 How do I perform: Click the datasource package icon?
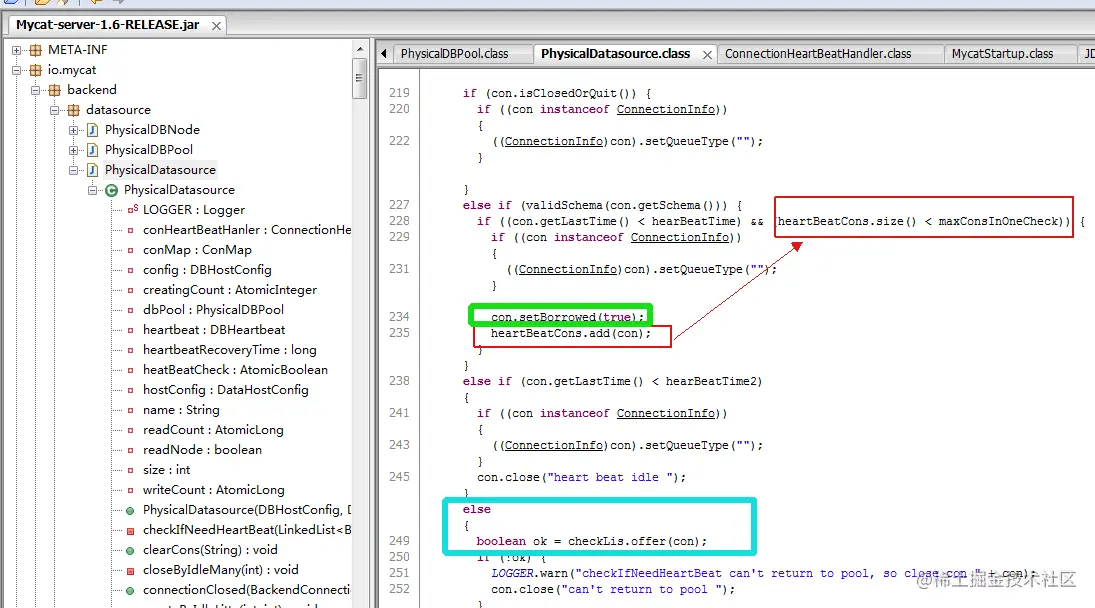pos(73,110)
